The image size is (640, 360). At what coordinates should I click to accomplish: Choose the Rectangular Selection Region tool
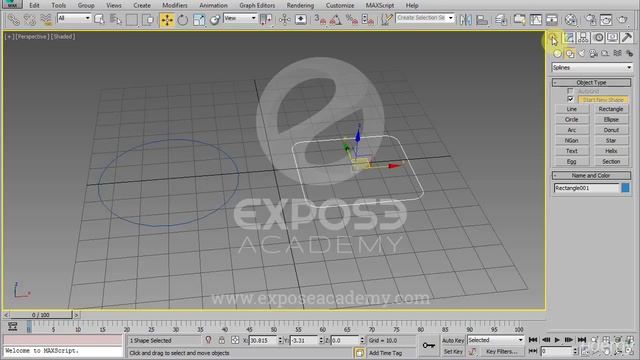(131, 20)
